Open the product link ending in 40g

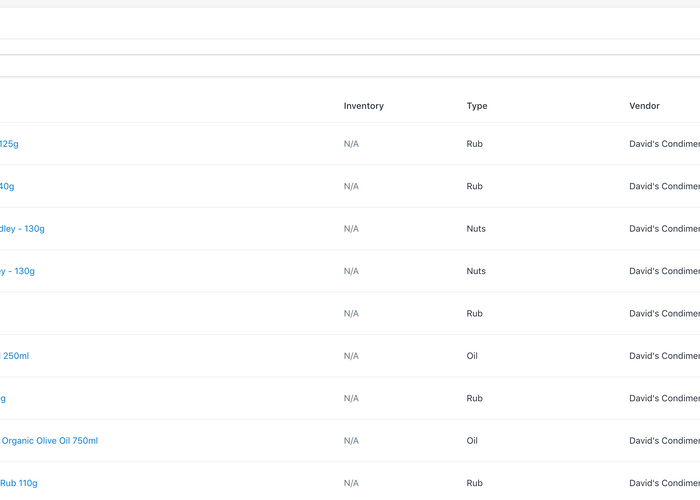7,186
